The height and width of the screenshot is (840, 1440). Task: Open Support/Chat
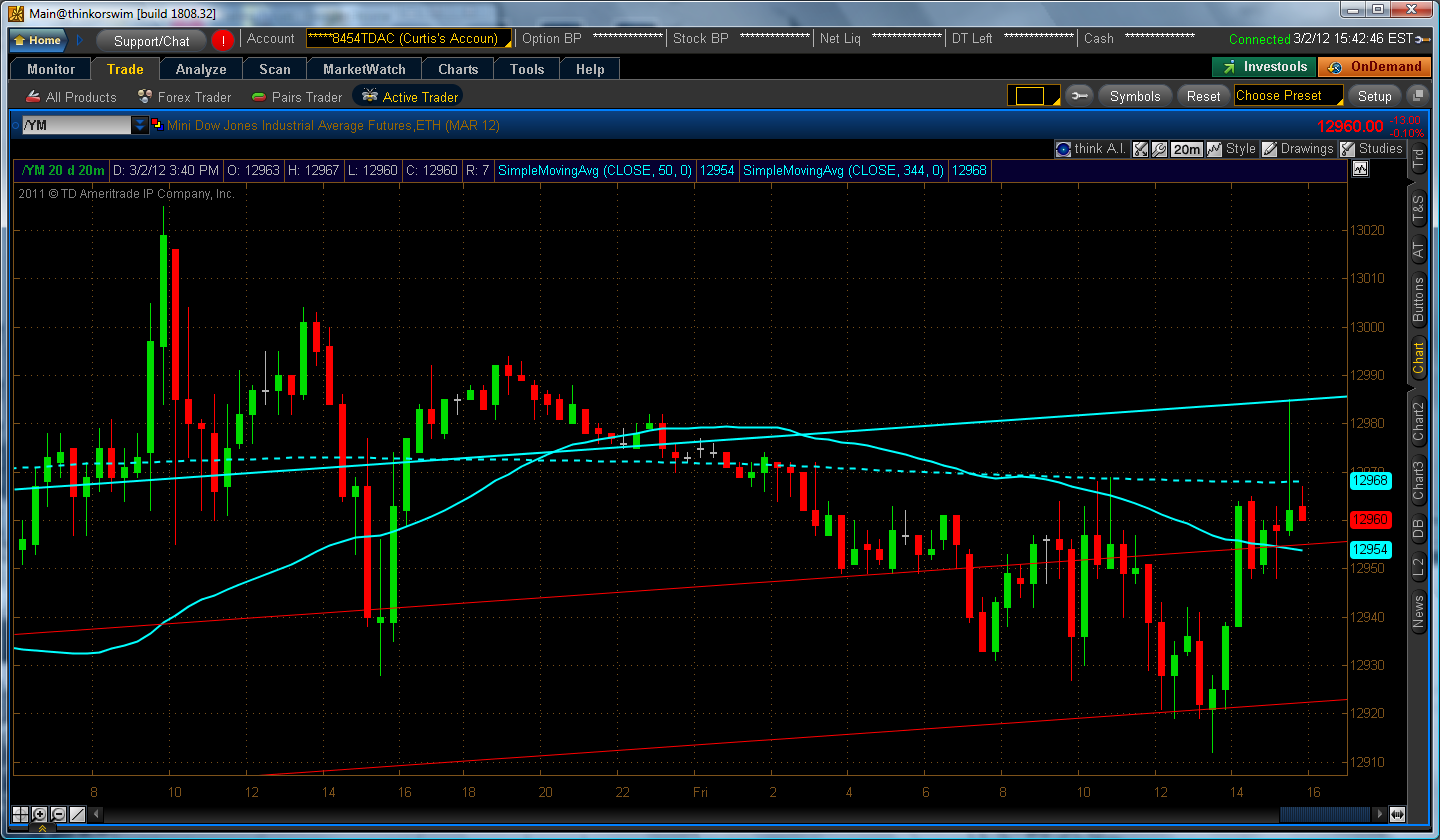point(151,41)
